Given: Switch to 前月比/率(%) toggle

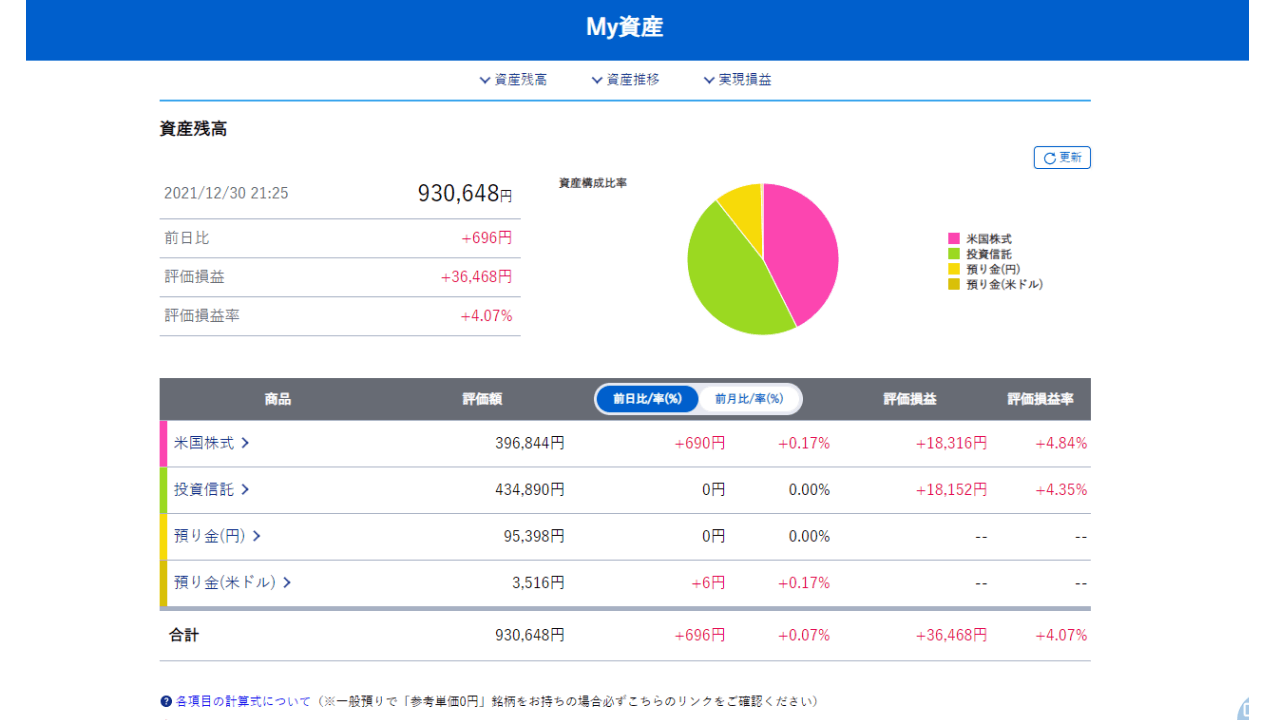Looking at the screenshot, I should point(749,399).
